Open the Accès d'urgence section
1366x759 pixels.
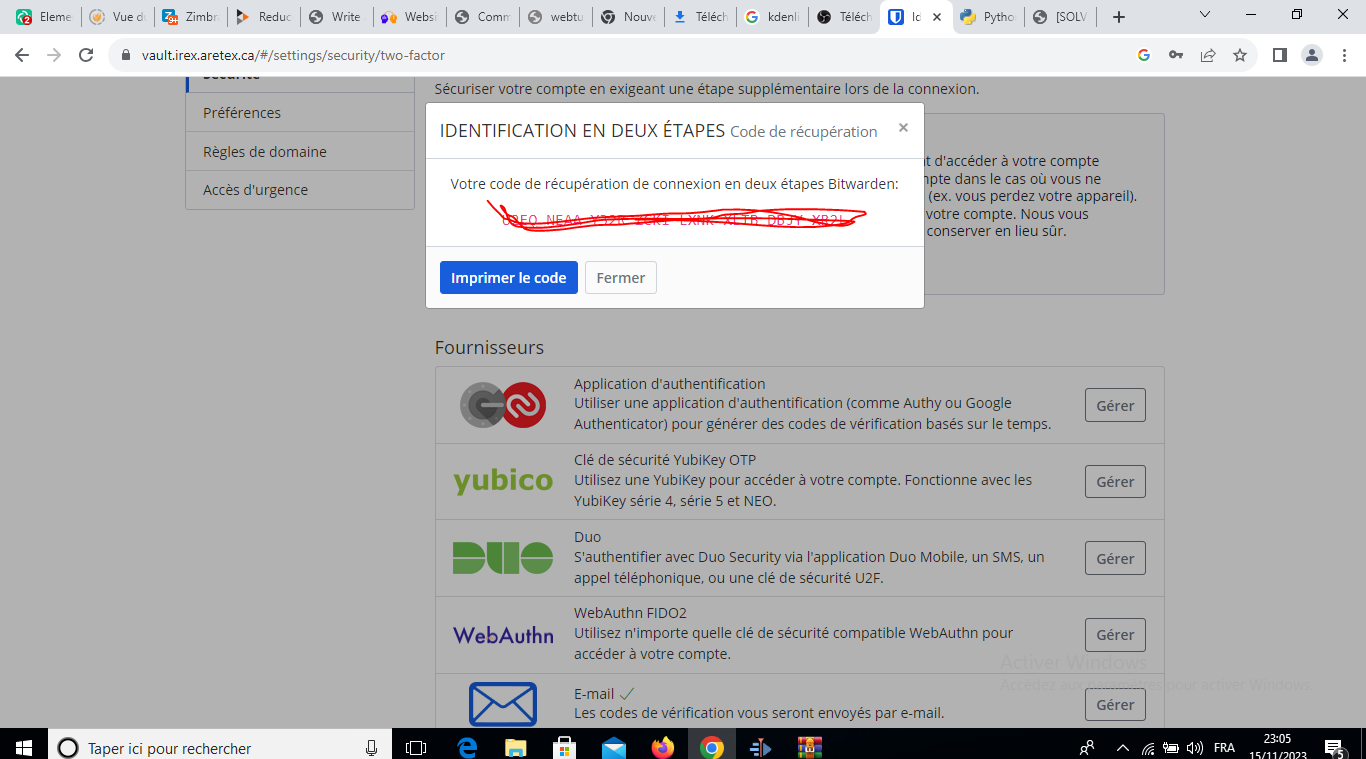tap(300, 190)
